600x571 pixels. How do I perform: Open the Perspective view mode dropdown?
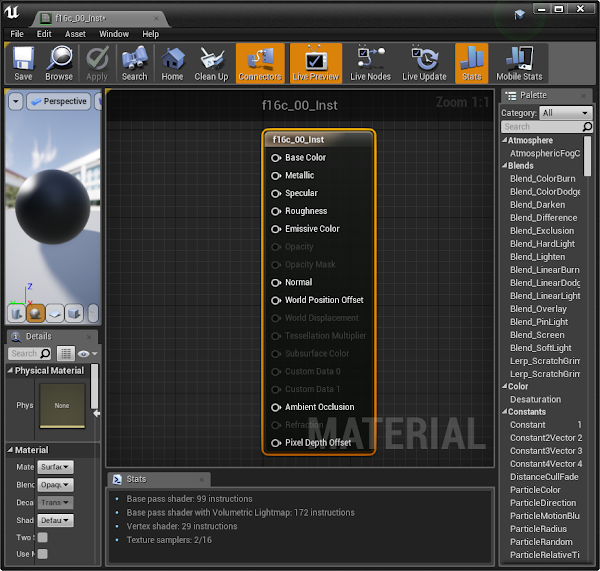pos(59,101)
